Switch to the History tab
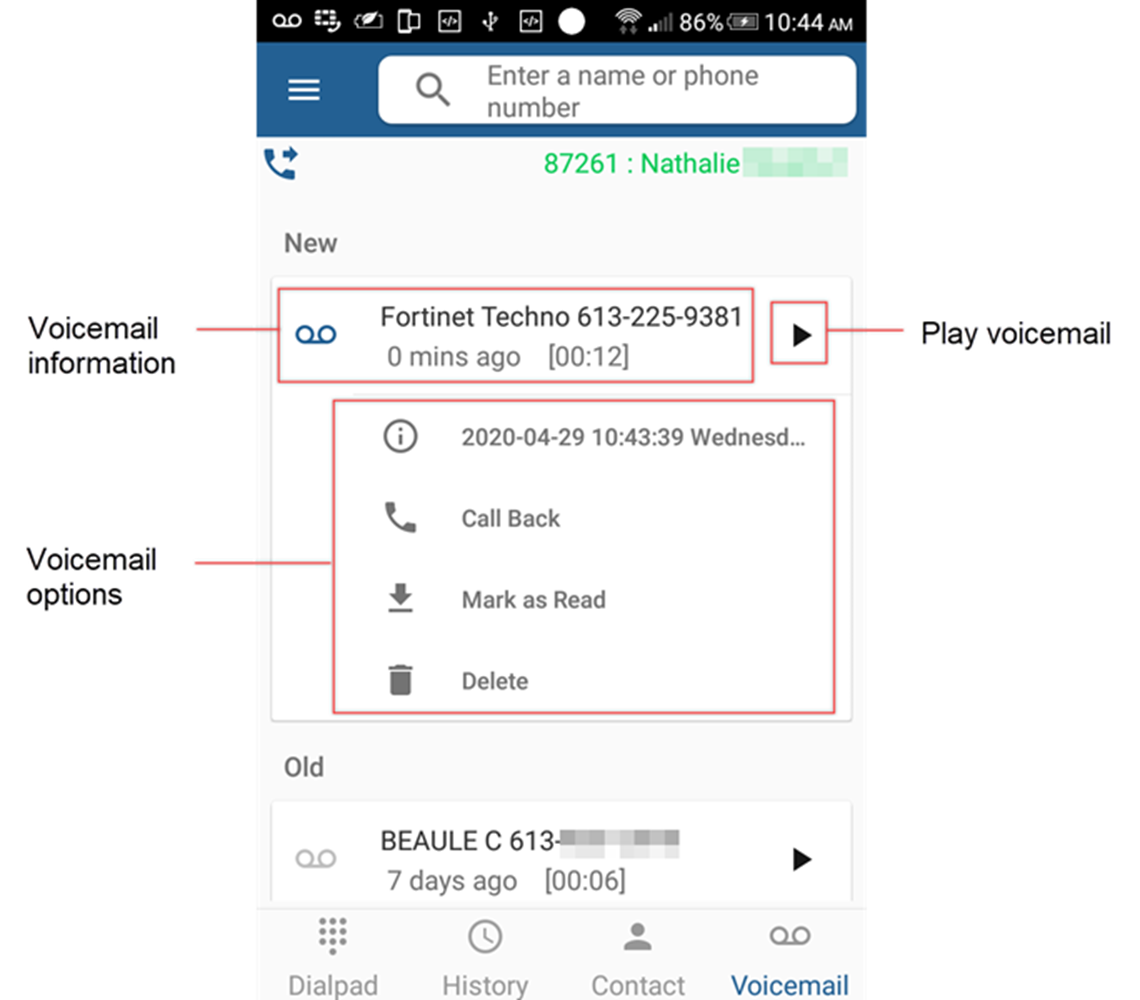The width and height of the screenshot is (1140, 1000). tap(484, 950)
